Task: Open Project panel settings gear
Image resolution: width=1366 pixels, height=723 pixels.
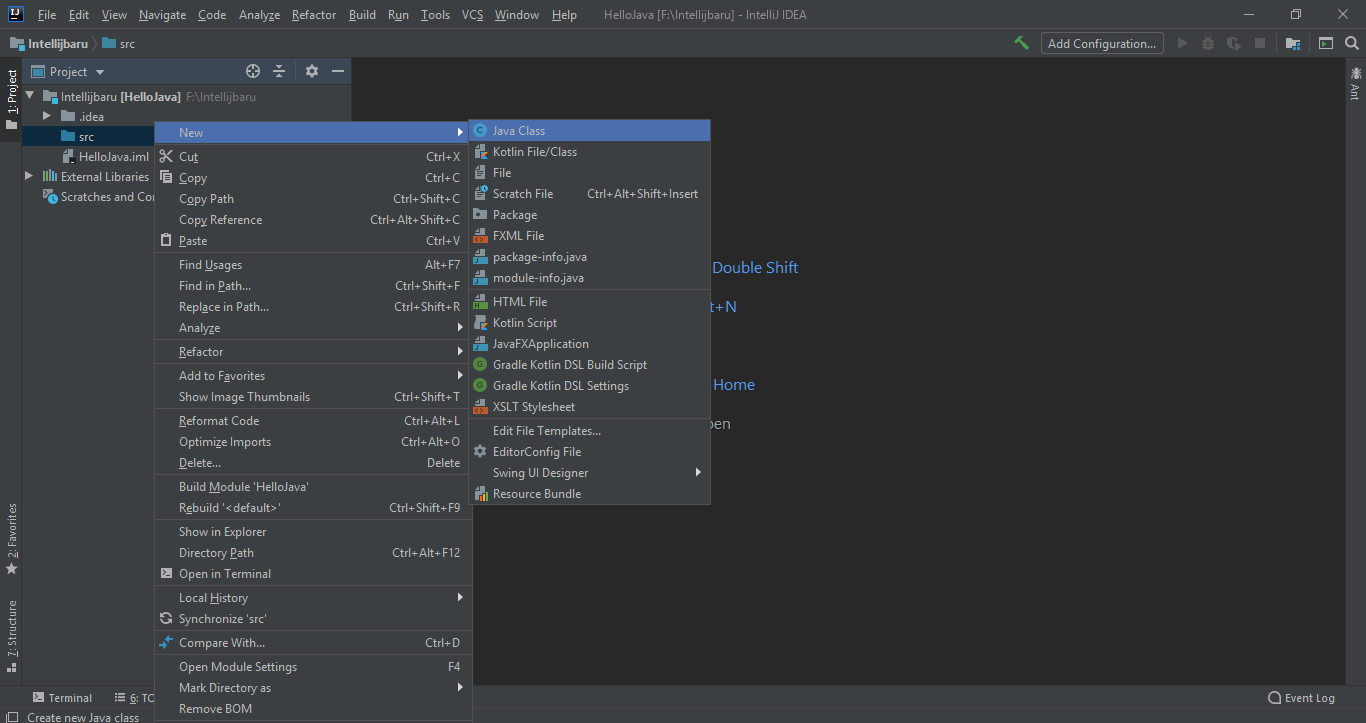Action: click(x=312, y=71)
